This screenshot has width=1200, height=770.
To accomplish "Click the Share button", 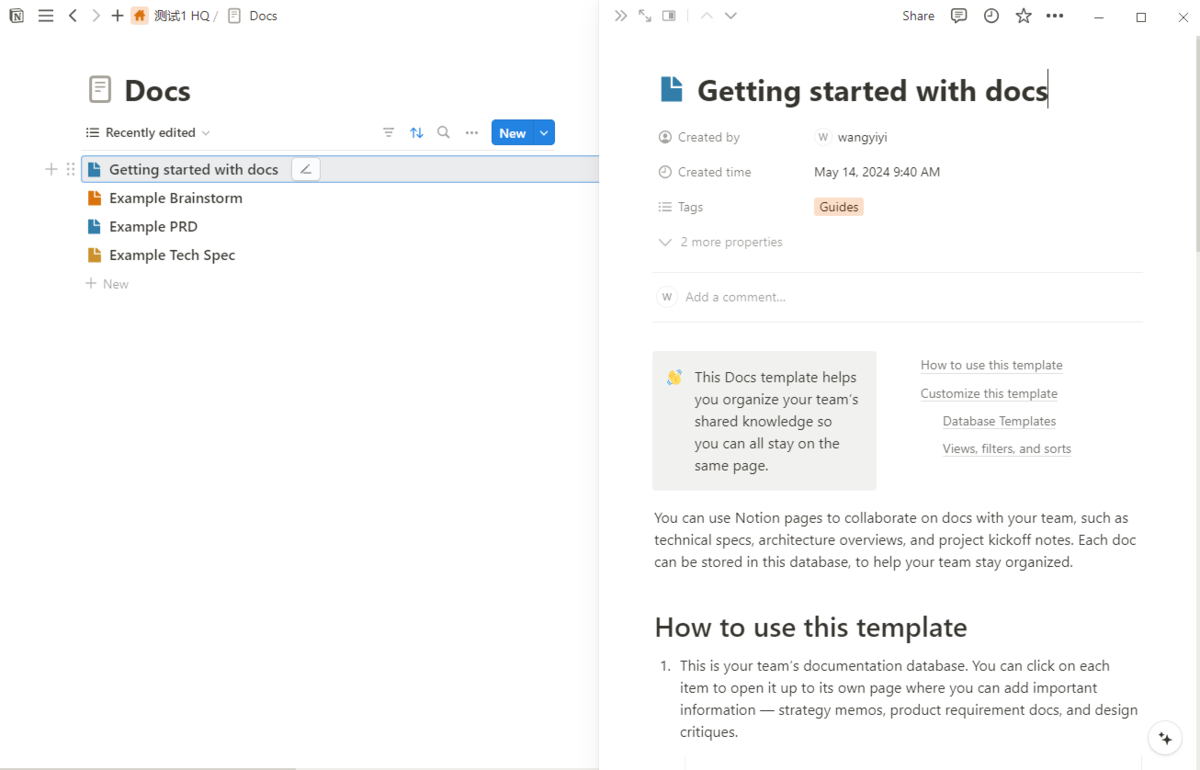I will 917,16.
